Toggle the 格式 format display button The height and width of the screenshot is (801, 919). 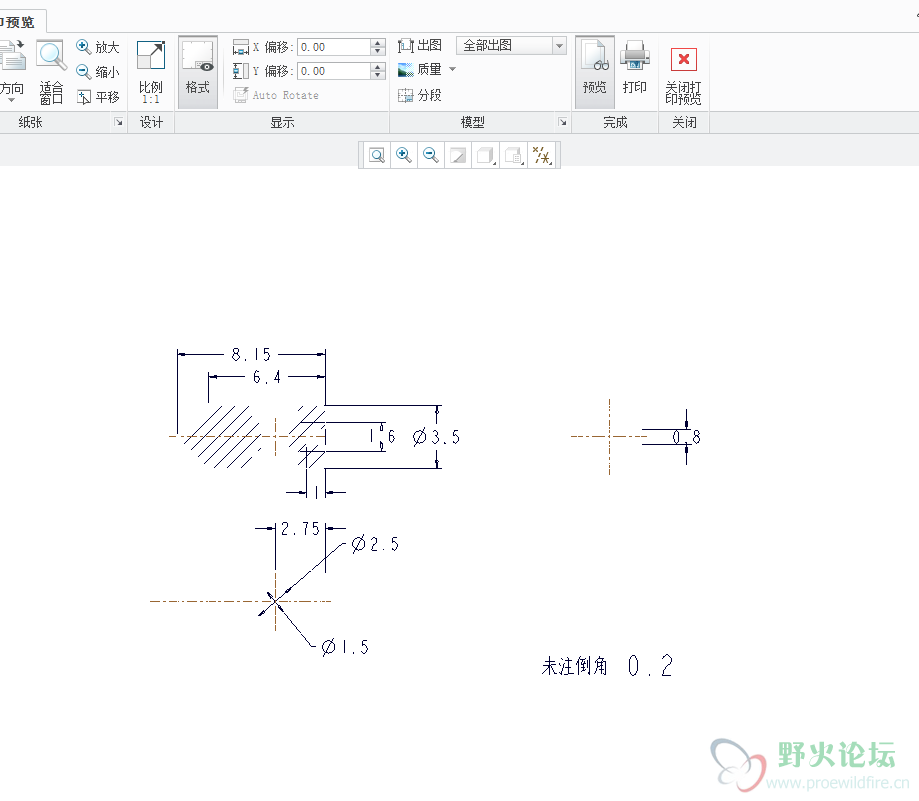(x=198, y=71)
